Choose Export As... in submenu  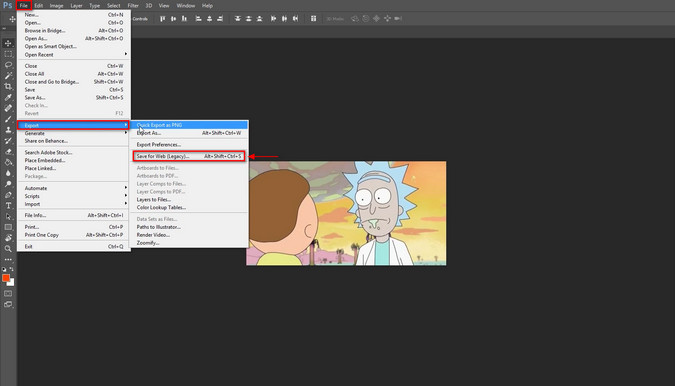pyautogui.click(x=189, y=133)
